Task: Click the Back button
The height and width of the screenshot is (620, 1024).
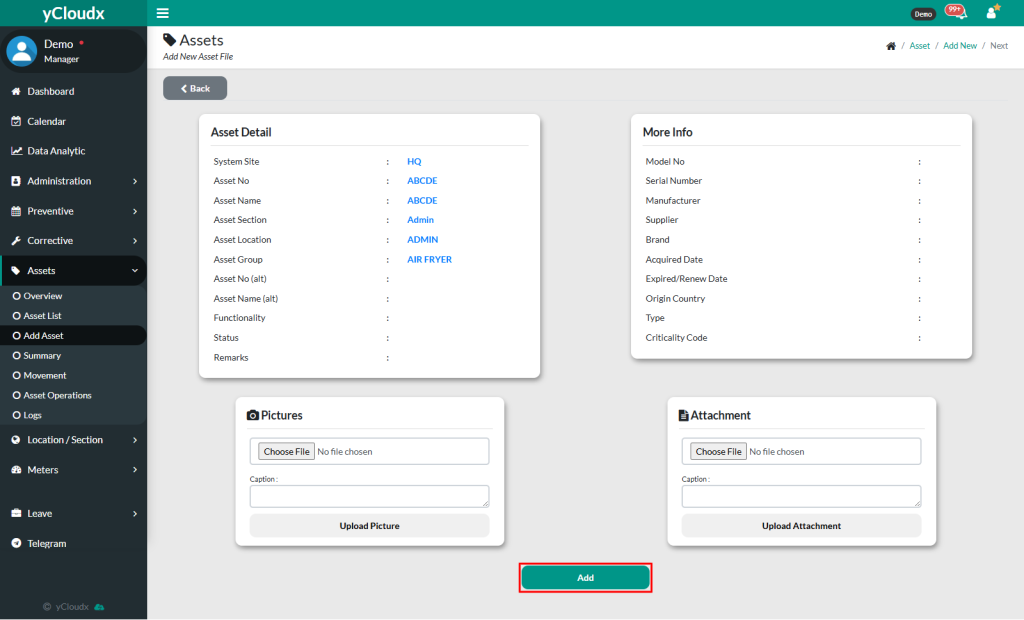Action: [195, 89]
